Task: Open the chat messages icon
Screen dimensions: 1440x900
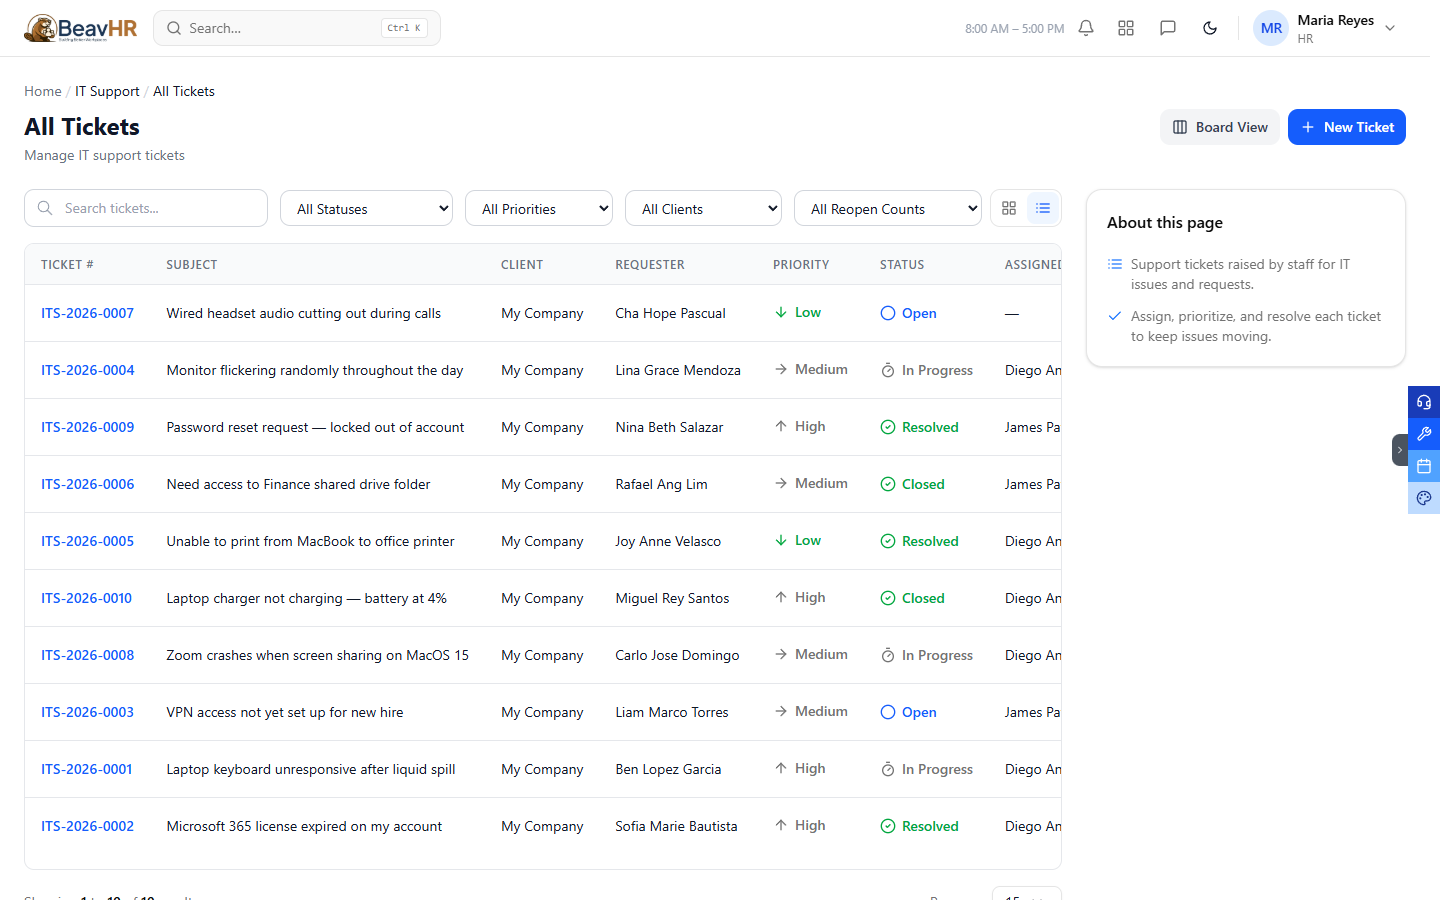Action: pos(1168,28)
